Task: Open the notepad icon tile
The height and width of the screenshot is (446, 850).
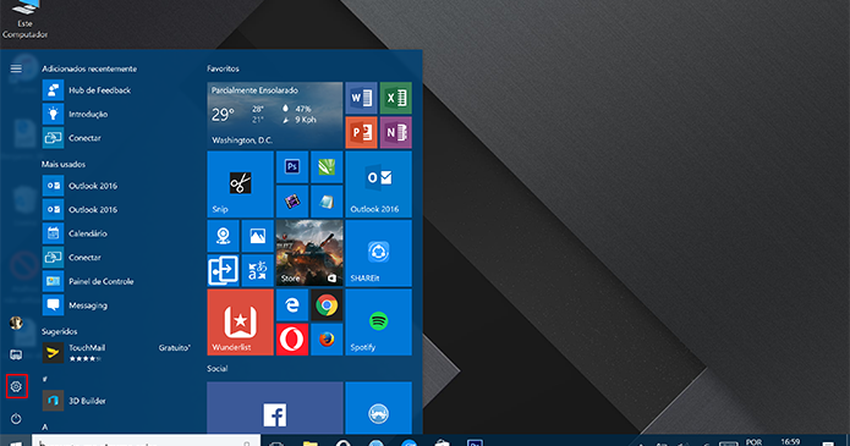Action: pos(326,202)
